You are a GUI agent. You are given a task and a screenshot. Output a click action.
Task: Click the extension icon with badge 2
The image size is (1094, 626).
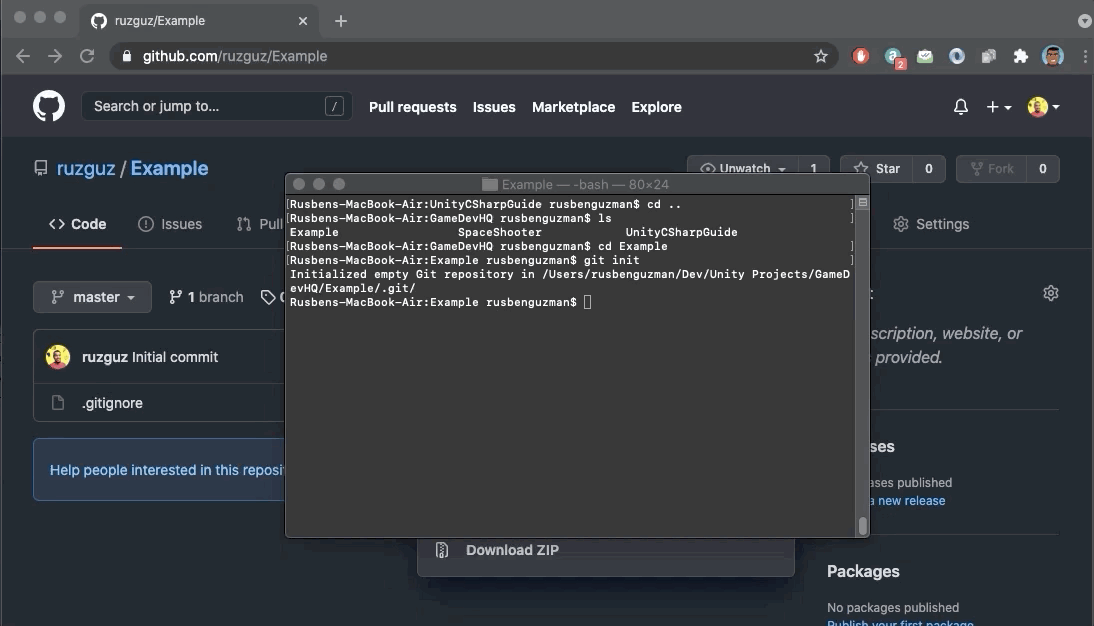[894, 57]
